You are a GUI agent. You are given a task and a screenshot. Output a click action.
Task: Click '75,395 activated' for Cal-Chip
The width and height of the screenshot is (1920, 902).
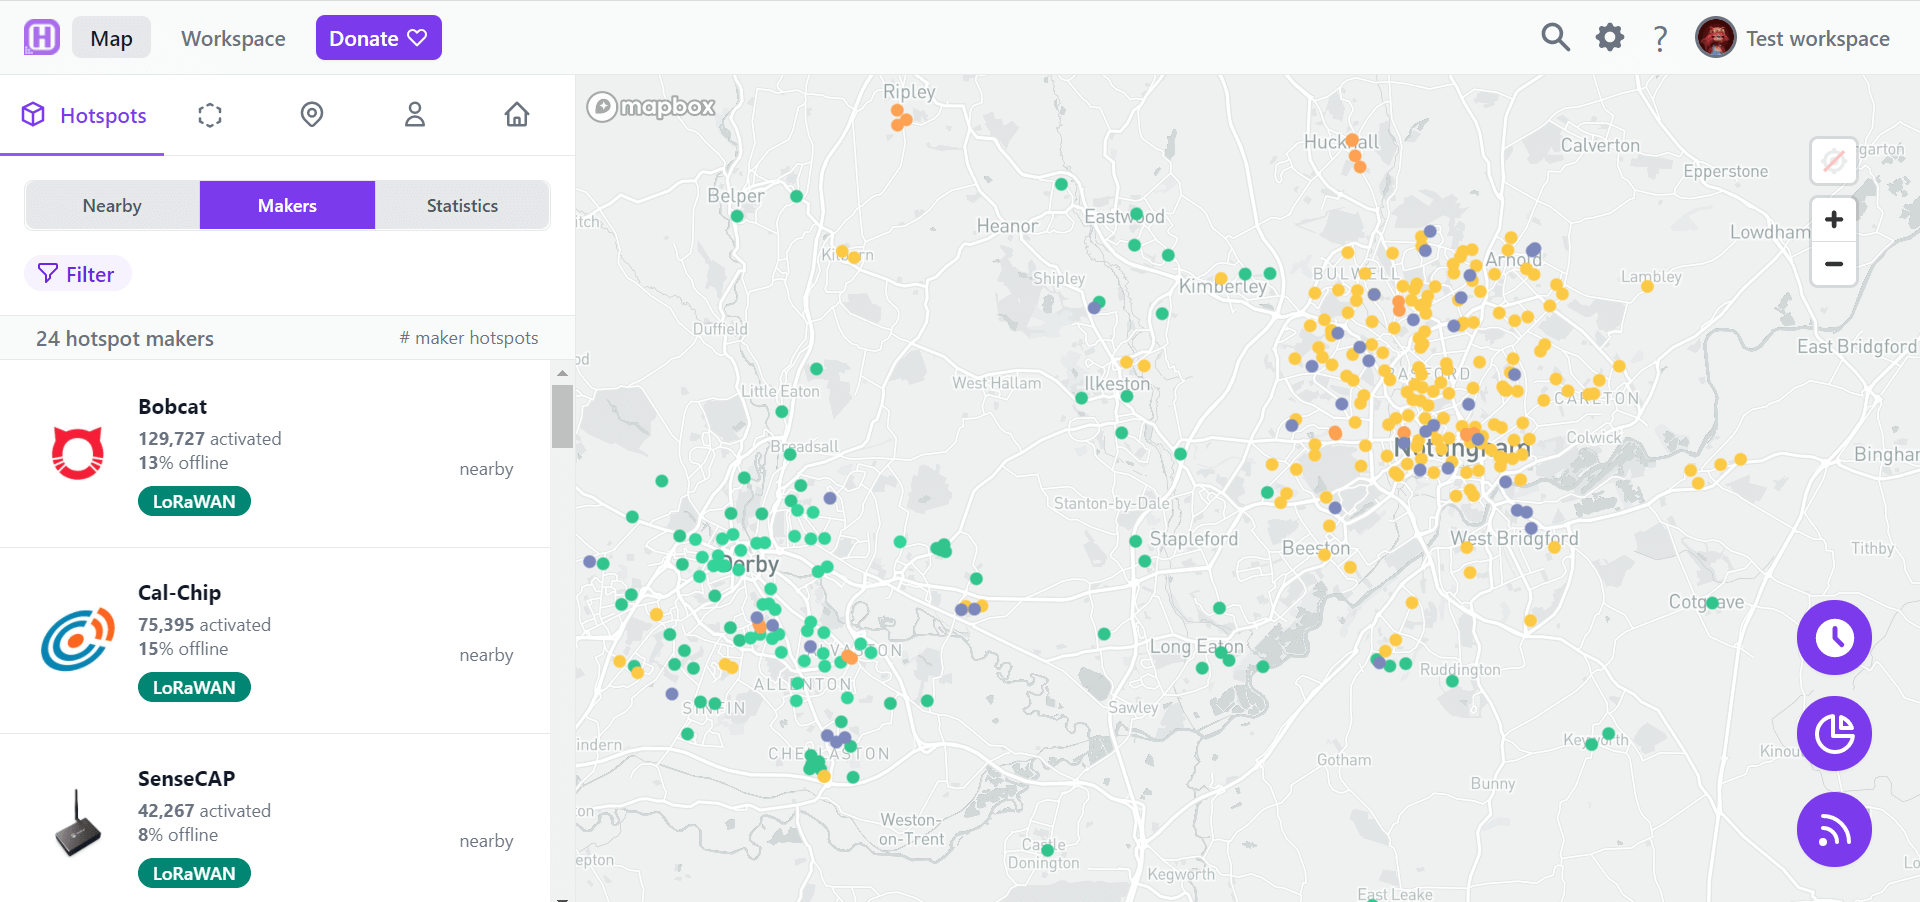coord(204,625)
